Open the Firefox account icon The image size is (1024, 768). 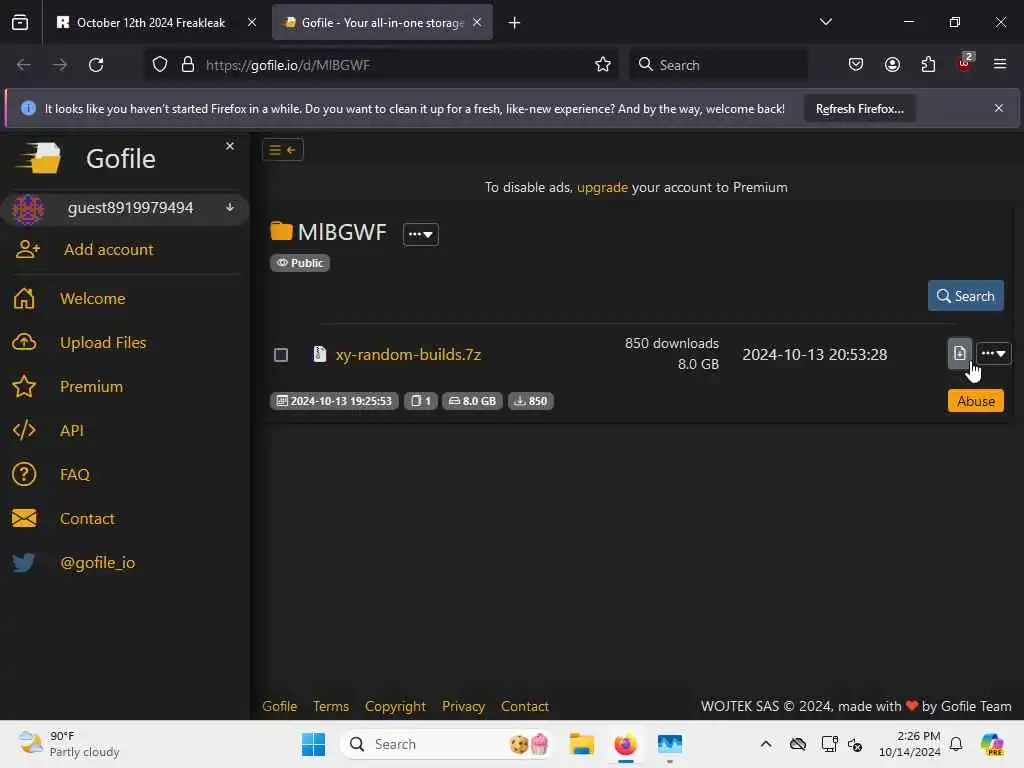pyautogui.click(x=892, y=65)
